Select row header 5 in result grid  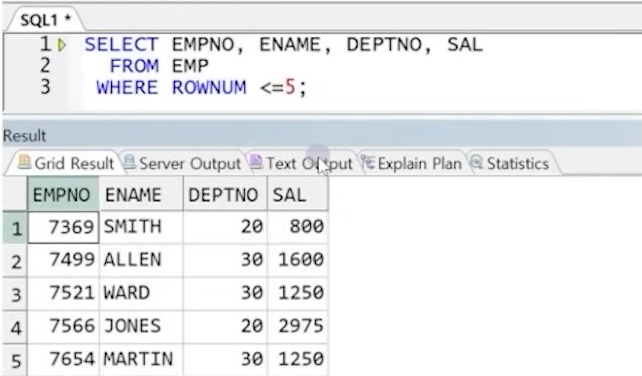(15, 360)
